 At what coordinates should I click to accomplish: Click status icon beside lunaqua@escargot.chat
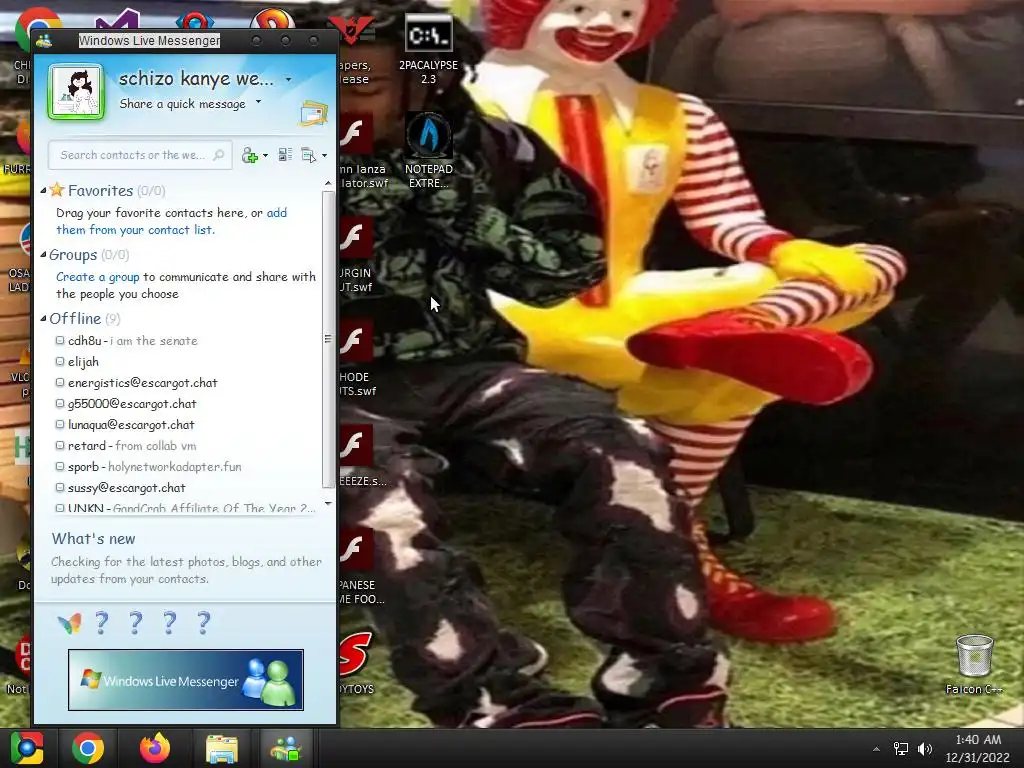(x=60, y=424)
